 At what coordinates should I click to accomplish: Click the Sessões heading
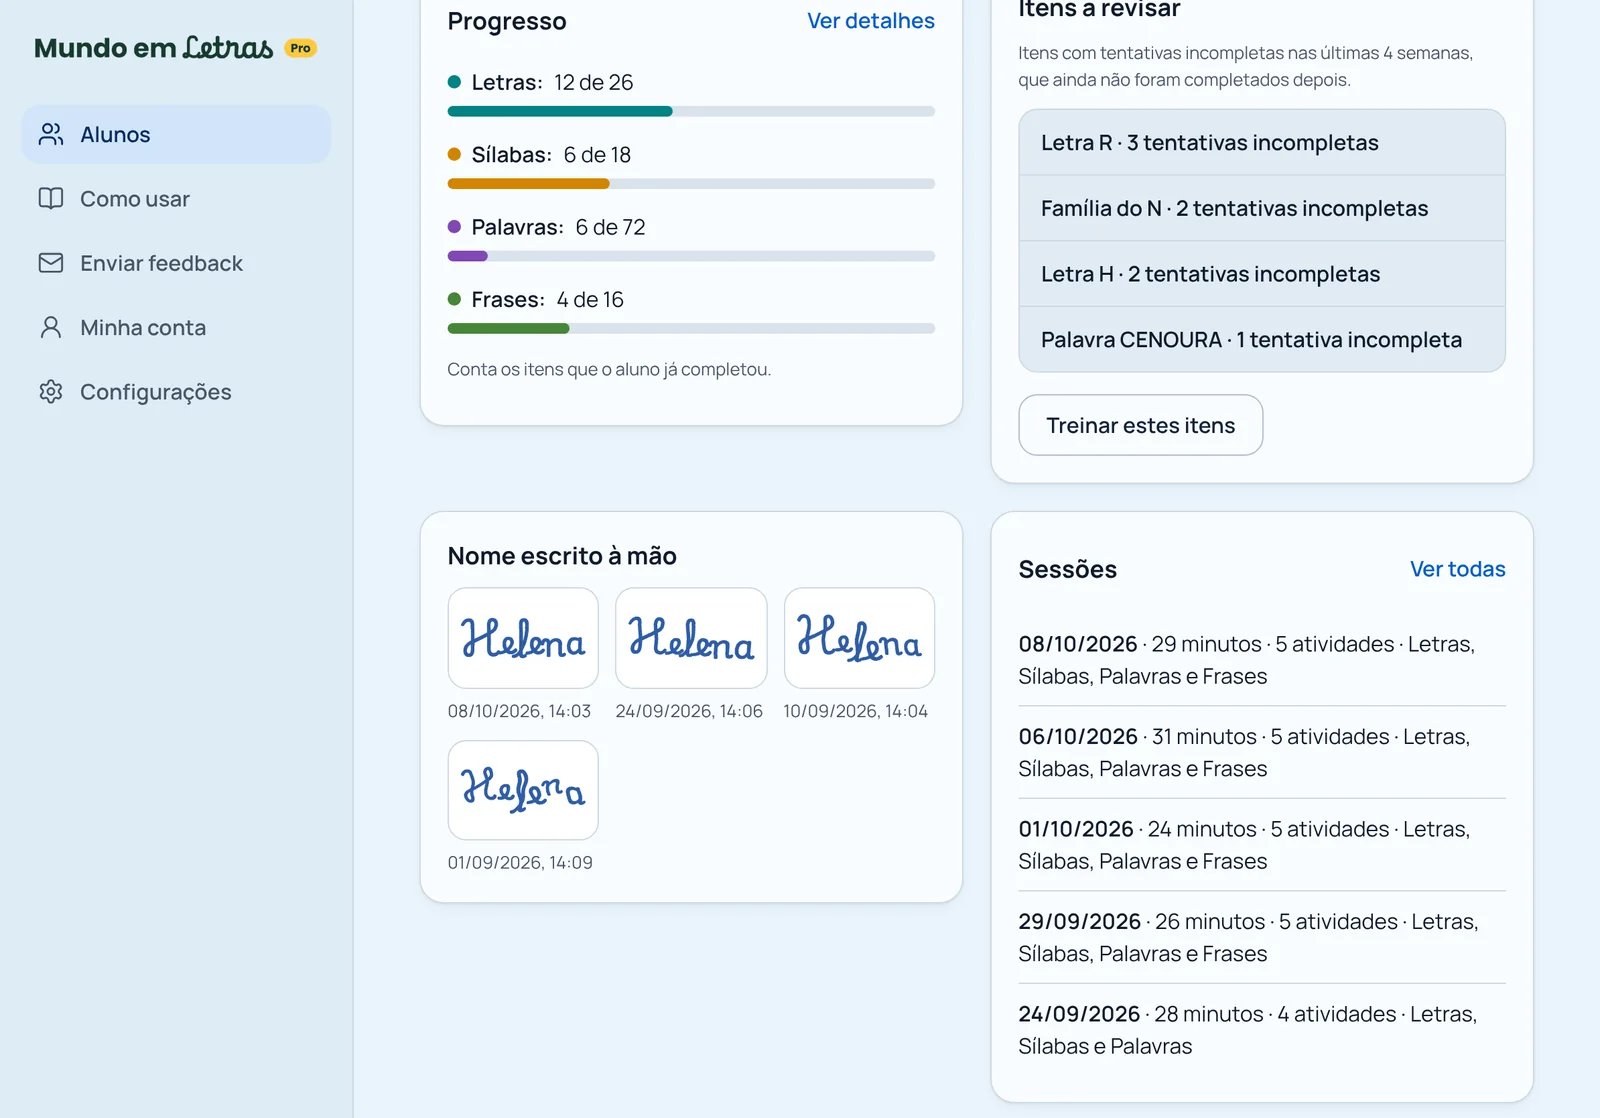1067,569
